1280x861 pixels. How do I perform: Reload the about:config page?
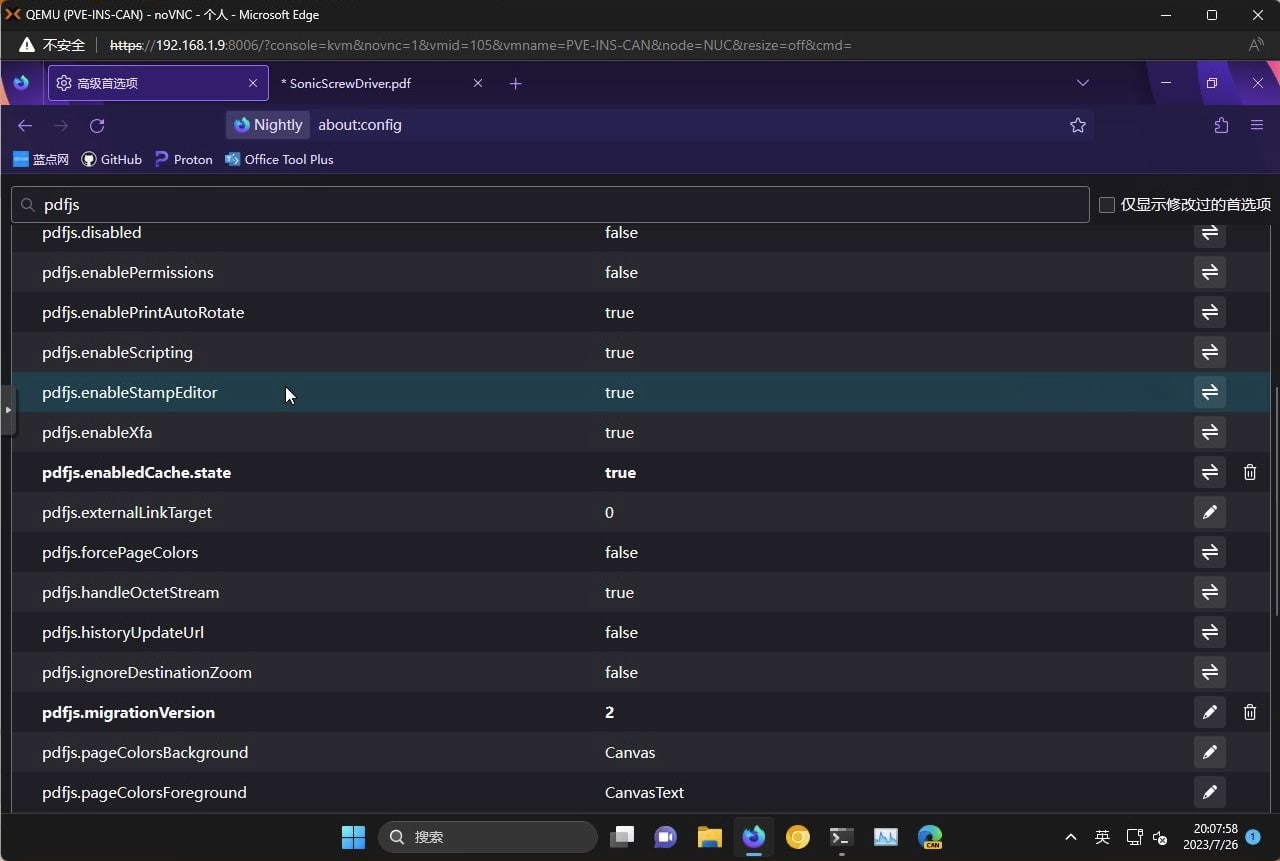97,125
